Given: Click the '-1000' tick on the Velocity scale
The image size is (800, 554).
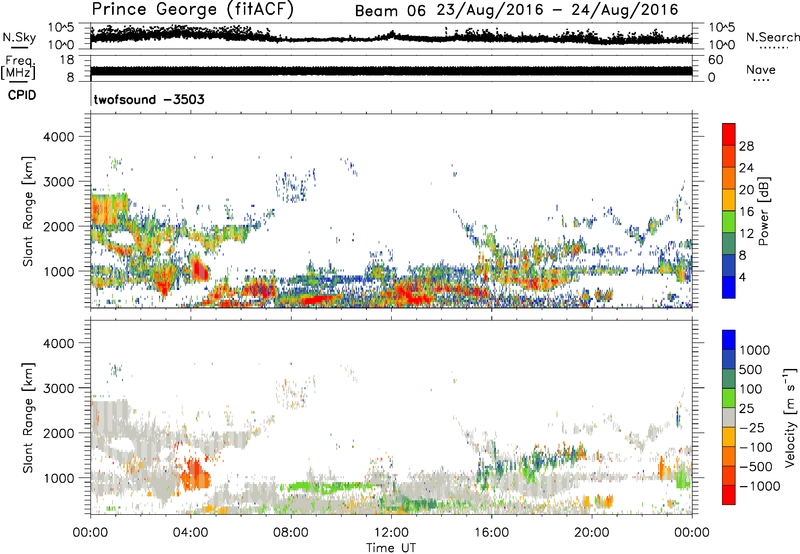Looking at the screenshot, I should [759, 486].
